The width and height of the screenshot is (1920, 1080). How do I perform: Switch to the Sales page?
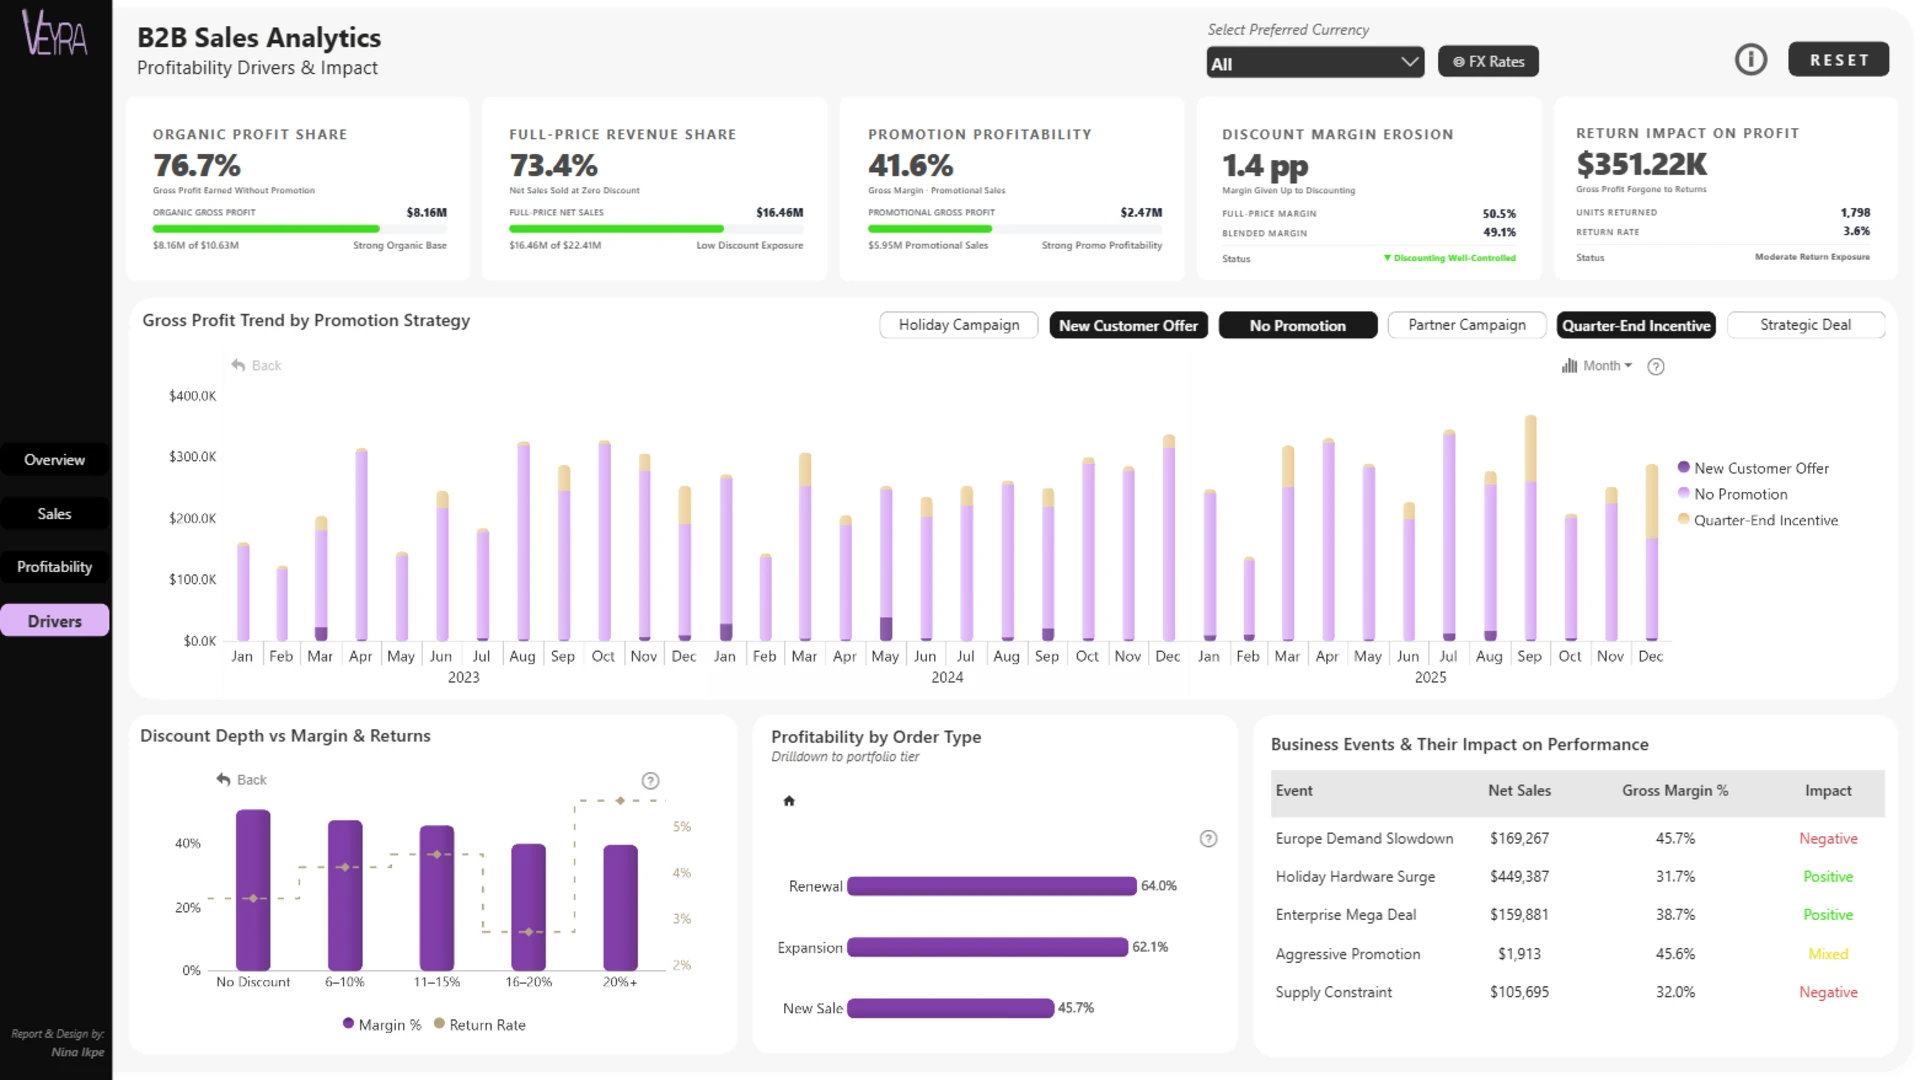click(x=55, y=514)
